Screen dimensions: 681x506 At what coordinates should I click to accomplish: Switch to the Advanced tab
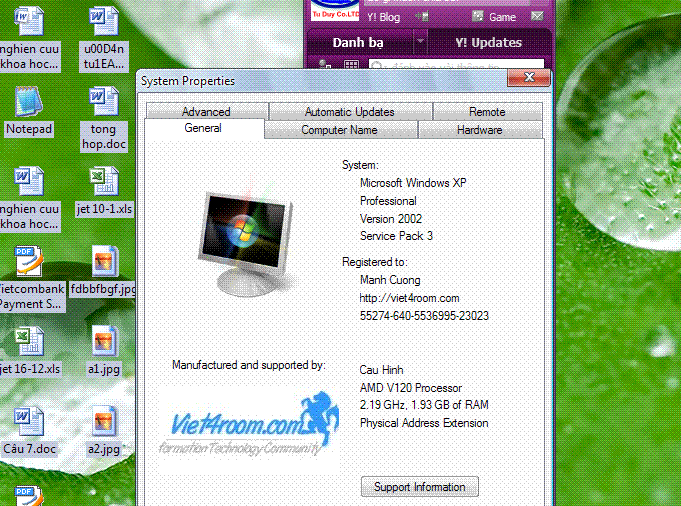click(x=206, y=112)
